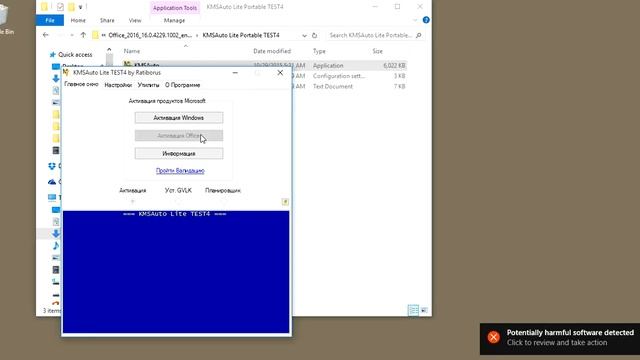Click the Configuration sett... type cell

339,76
